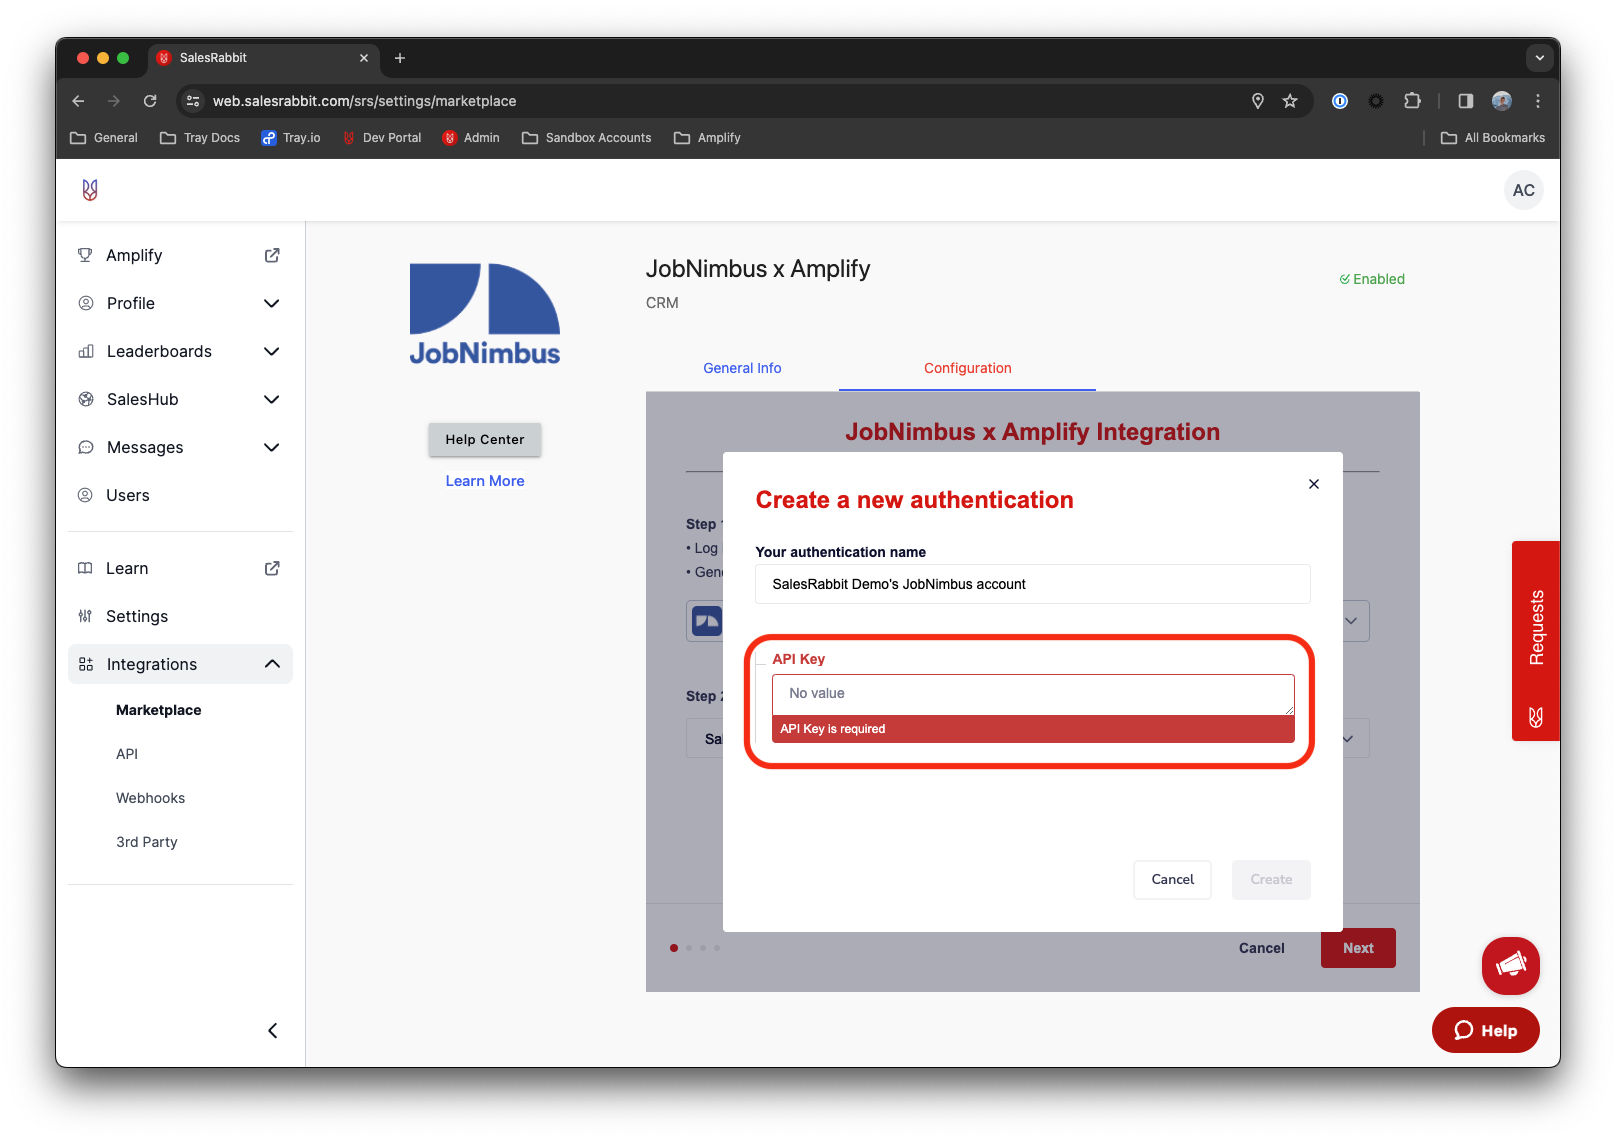This screenshot has width=1616, height=1141.
Task: Click the Learn book icon
Action: click(x=85, y=568)
